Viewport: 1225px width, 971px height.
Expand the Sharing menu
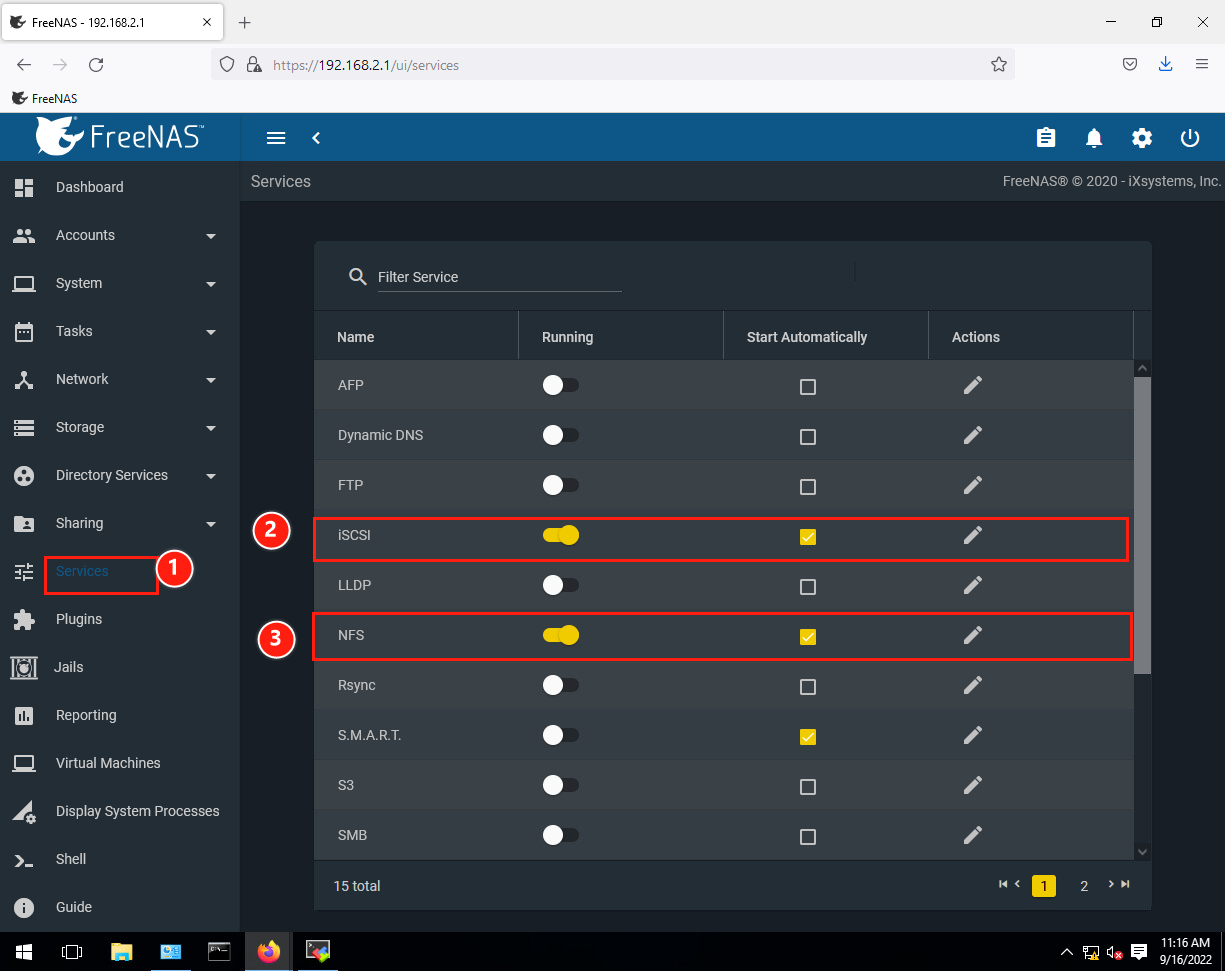pos(120,523)
